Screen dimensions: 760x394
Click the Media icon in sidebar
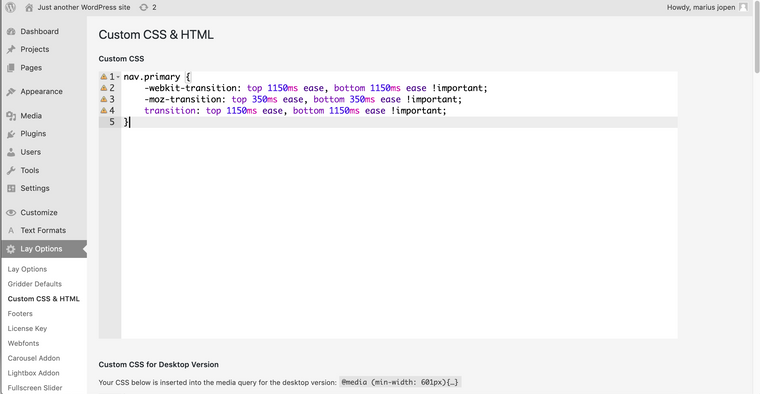point(11,116)
